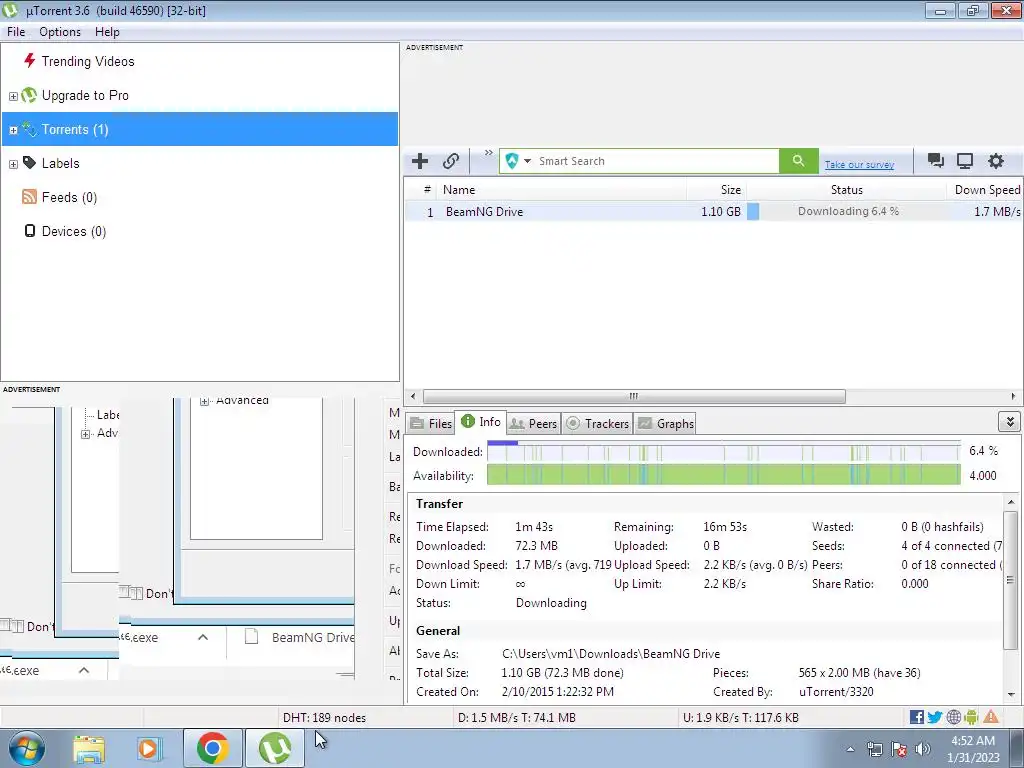Sort torrents by Name column header
Screen dimensions: 1024x768
click(562, 189)
